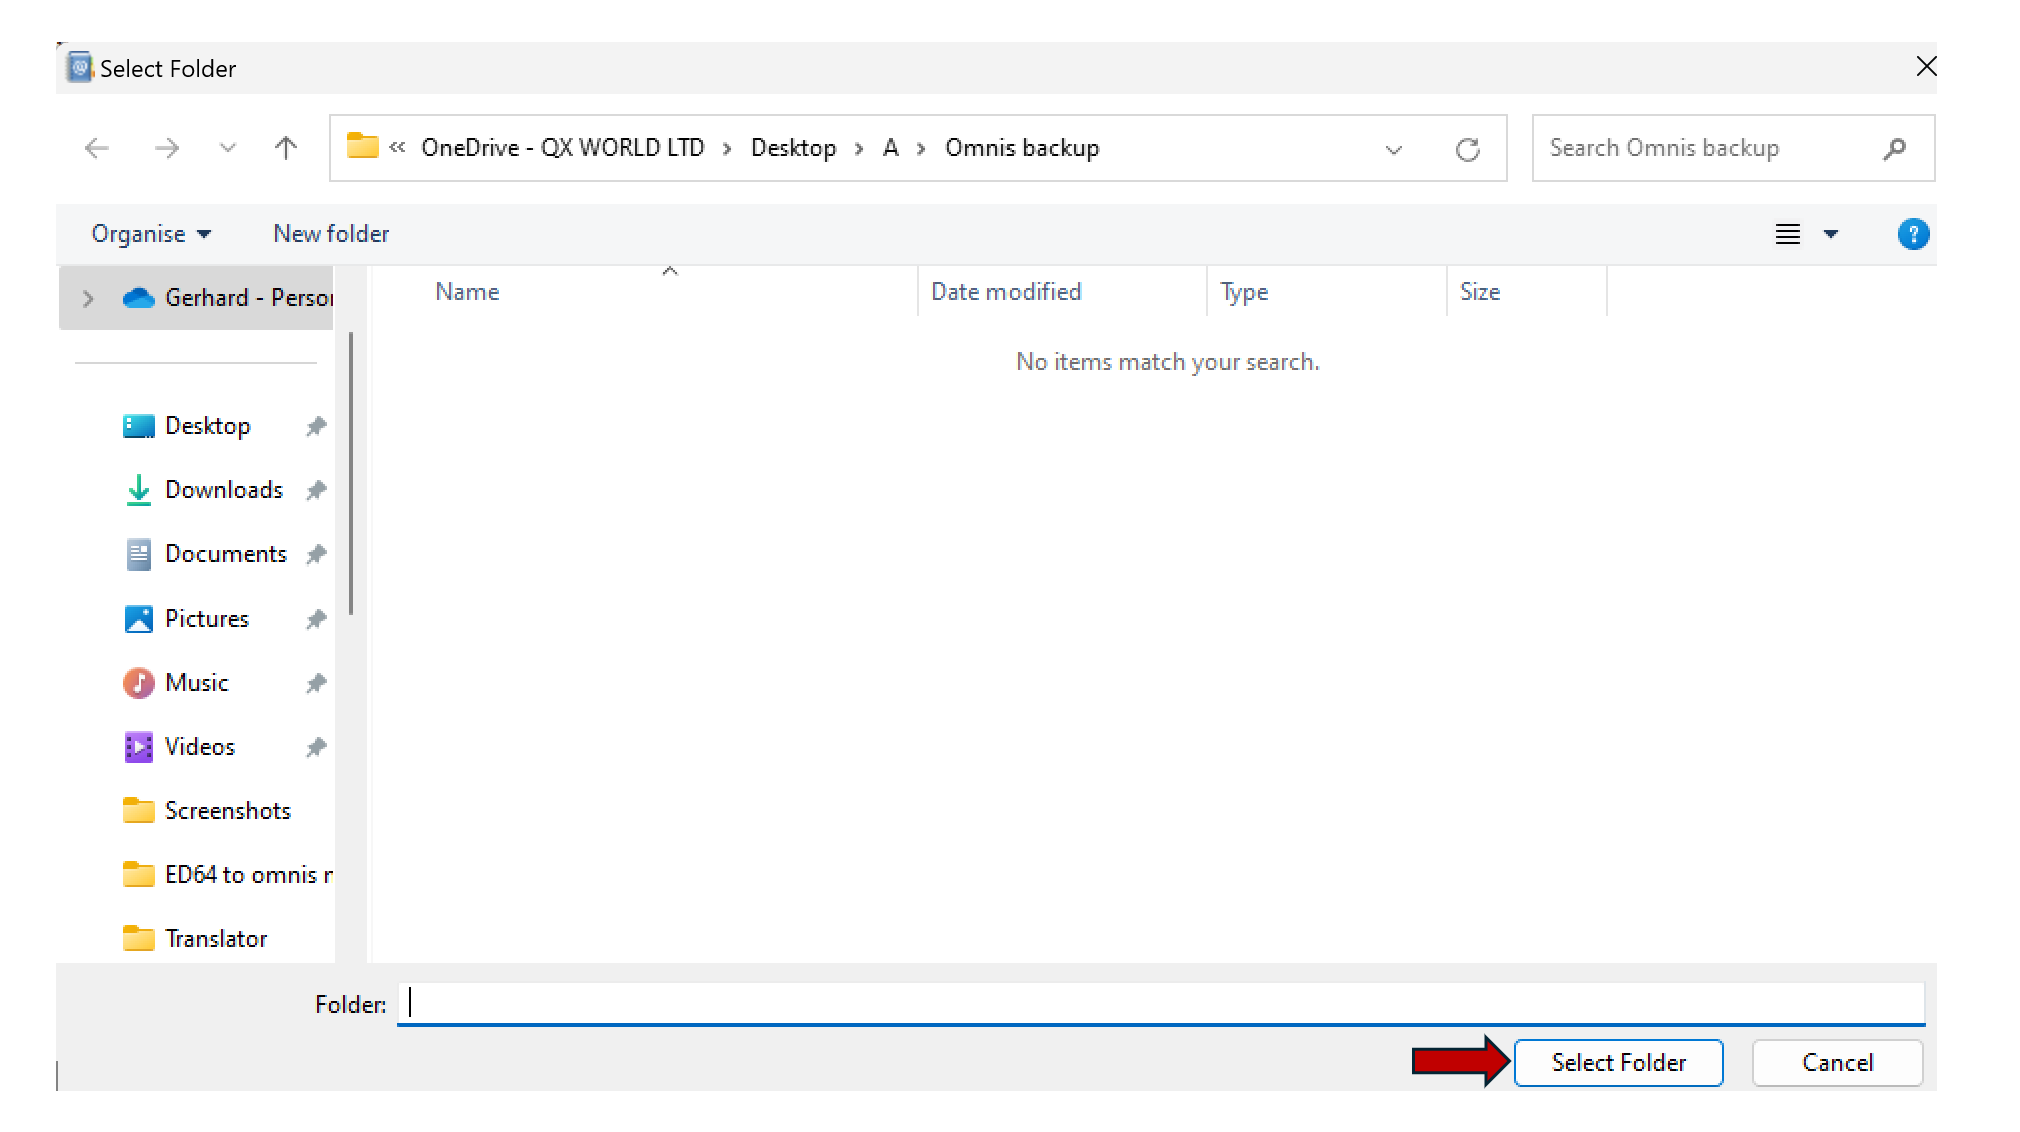Open the recent locations dropdown arrow
This screenshot has width=2020, height=1132.
[228, 149]
